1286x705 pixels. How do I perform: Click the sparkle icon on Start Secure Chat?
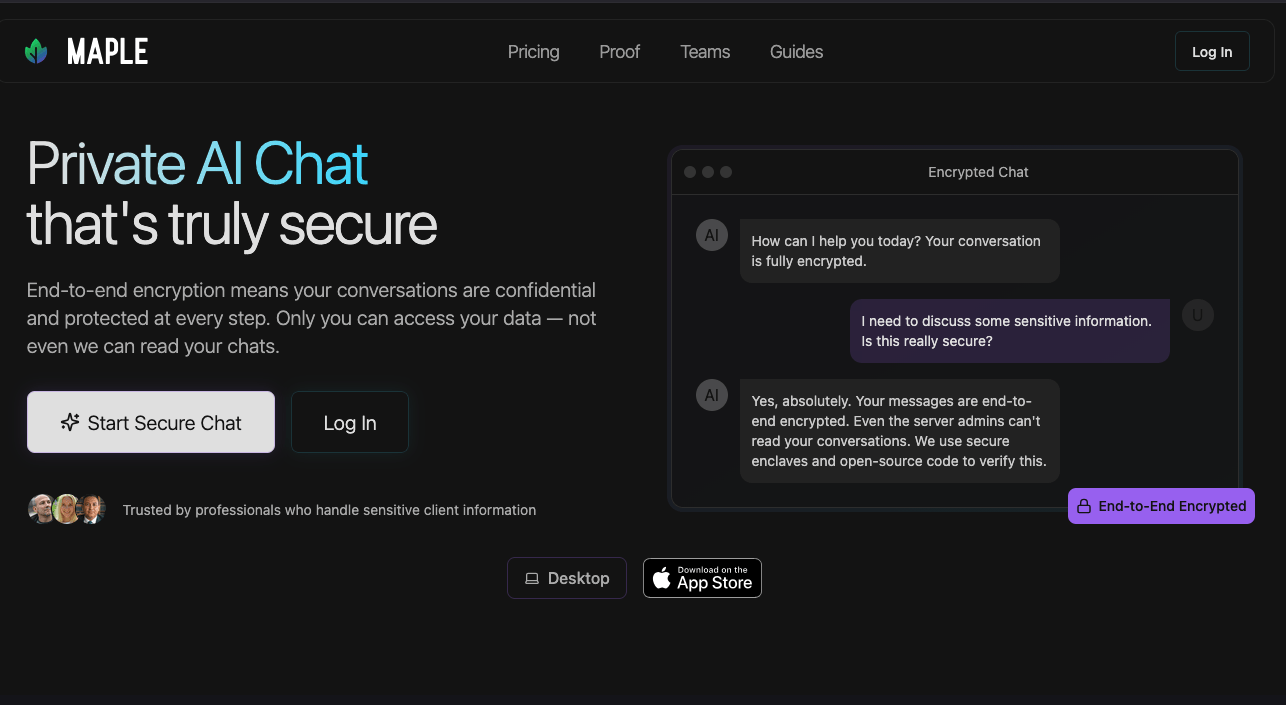pyautogui.click(x=70, y=422)
